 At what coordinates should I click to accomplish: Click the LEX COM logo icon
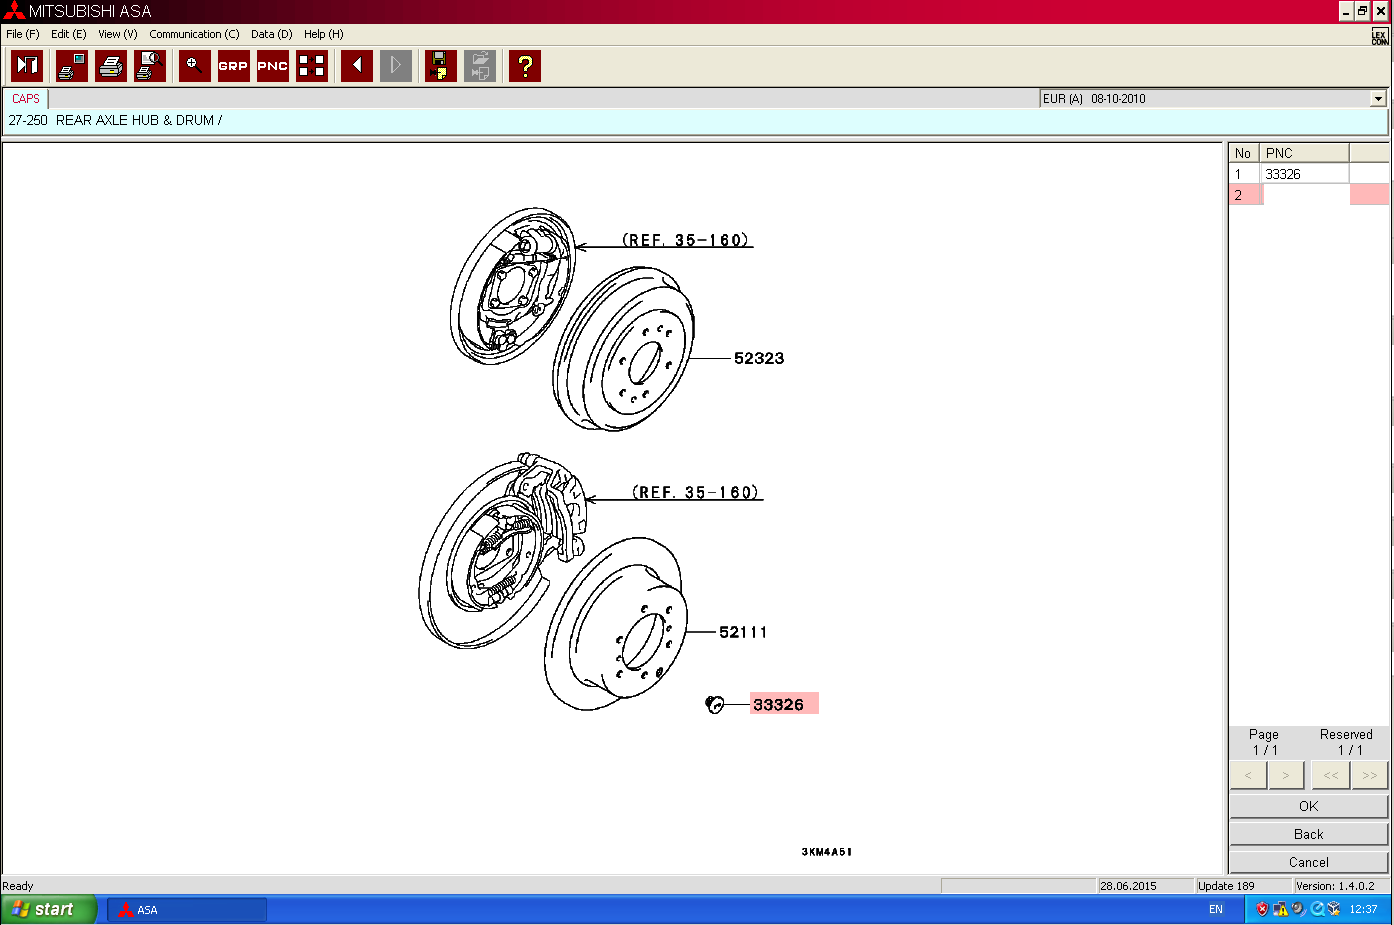(1380, 37)
